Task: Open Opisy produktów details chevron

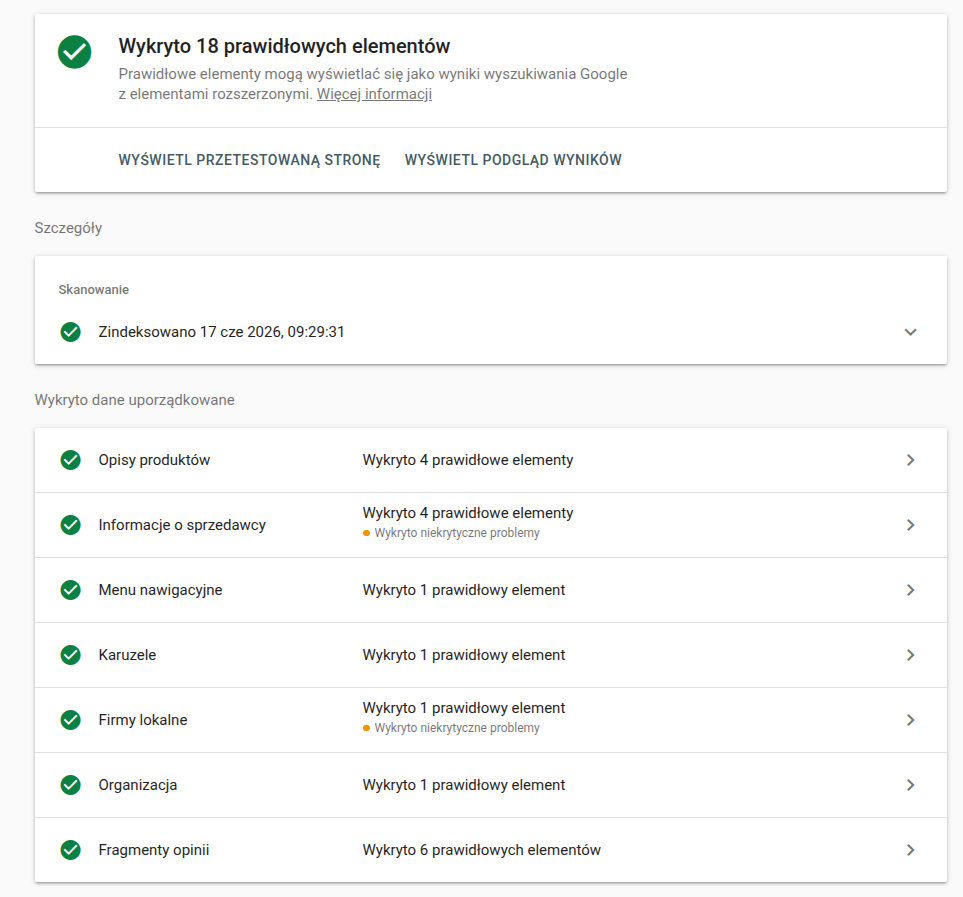Action: tap(911, 460)
